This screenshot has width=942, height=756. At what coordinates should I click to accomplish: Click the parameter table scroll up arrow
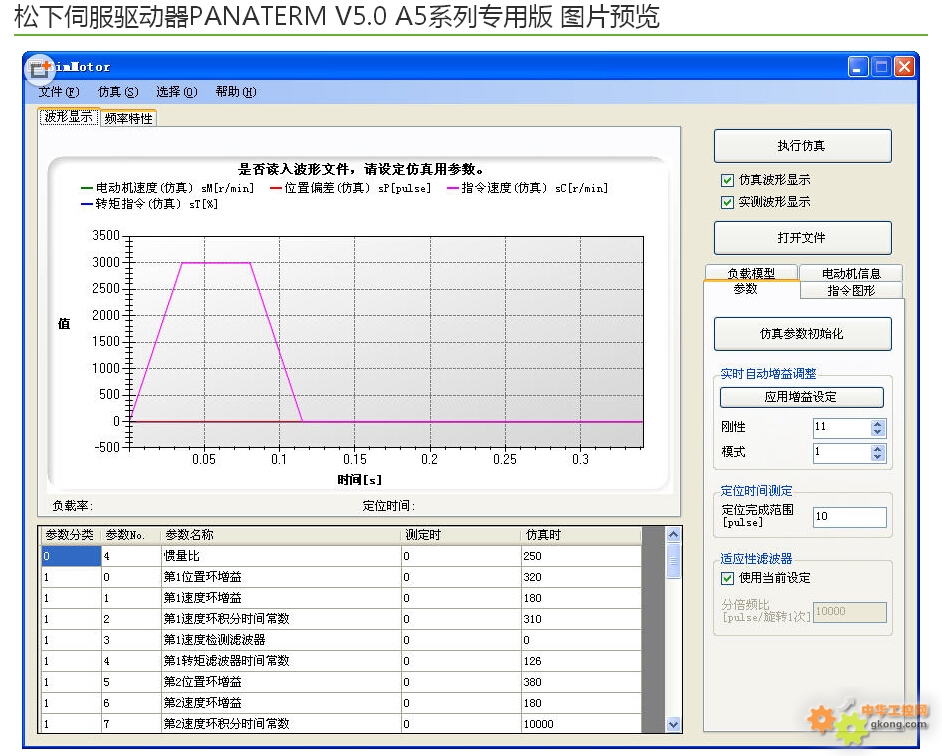[x=673, y=534]
